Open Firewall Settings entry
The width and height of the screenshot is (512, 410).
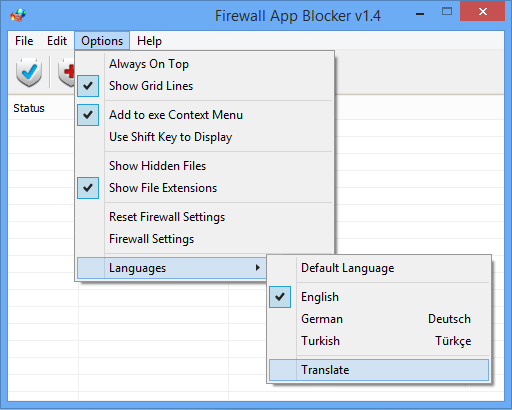point(205,239)
